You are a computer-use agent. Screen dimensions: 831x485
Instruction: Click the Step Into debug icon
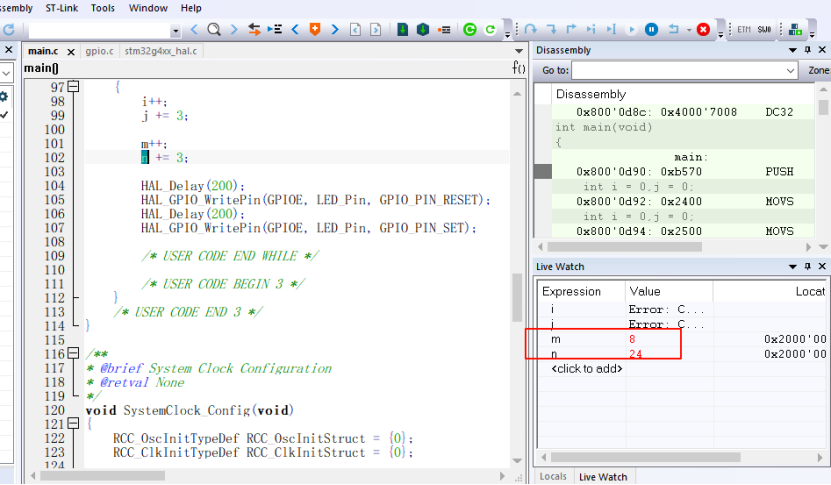[x=552, y=29]
